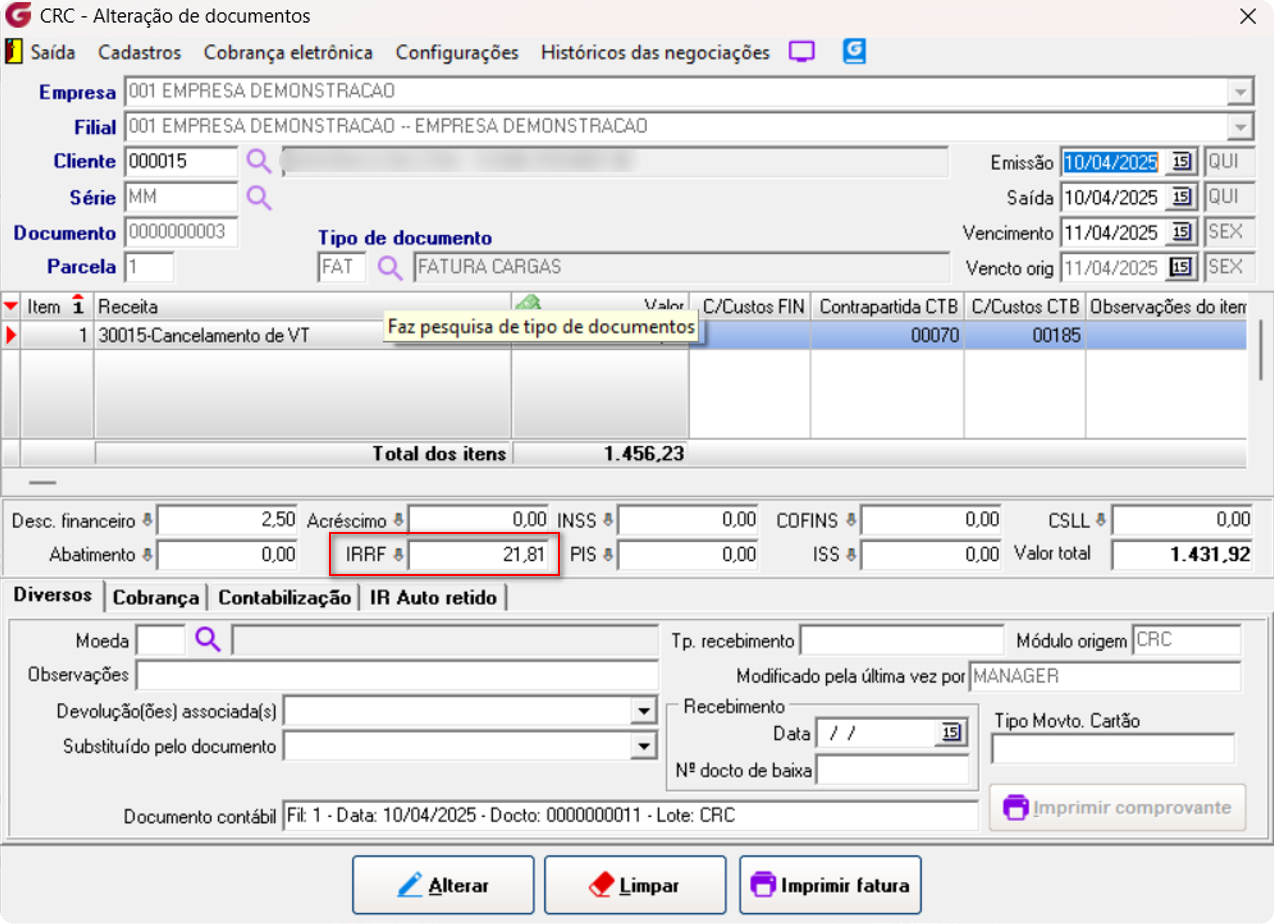Click the Imprimir comprovante button
The width and height of the screenshot is (1274, 924).
click(x=1118, y=807)
